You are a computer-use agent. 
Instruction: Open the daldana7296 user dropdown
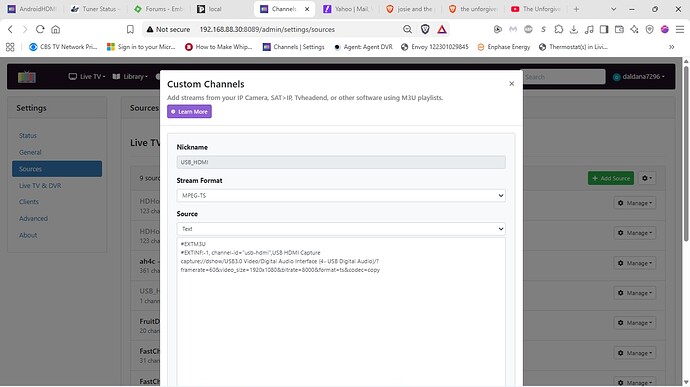click(639, 77)
